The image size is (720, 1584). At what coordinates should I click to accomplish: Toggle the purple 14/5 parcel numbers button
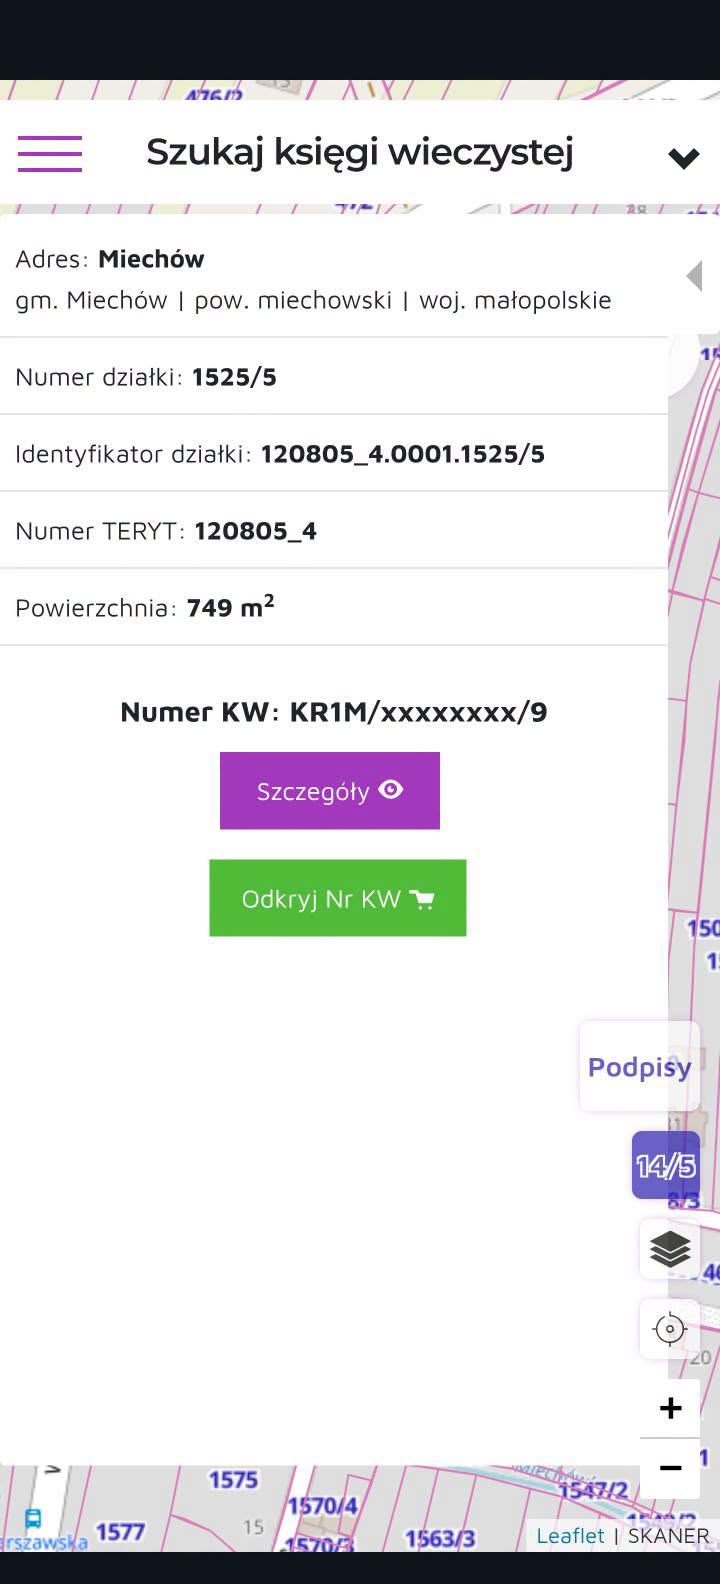[666, 1165]
